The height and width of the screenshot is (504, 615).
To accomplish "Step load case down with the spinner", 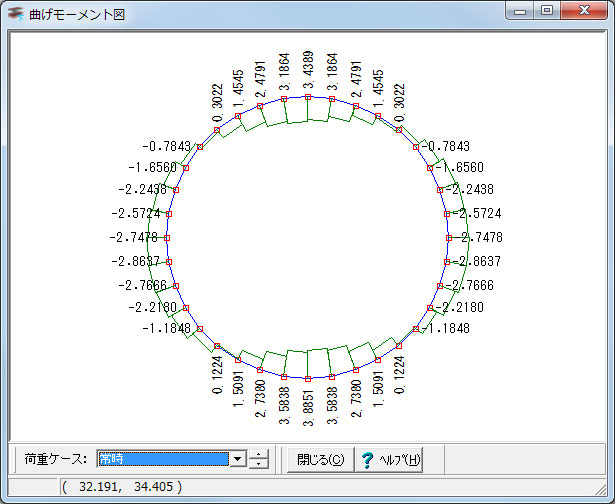I will click(259, 463).
